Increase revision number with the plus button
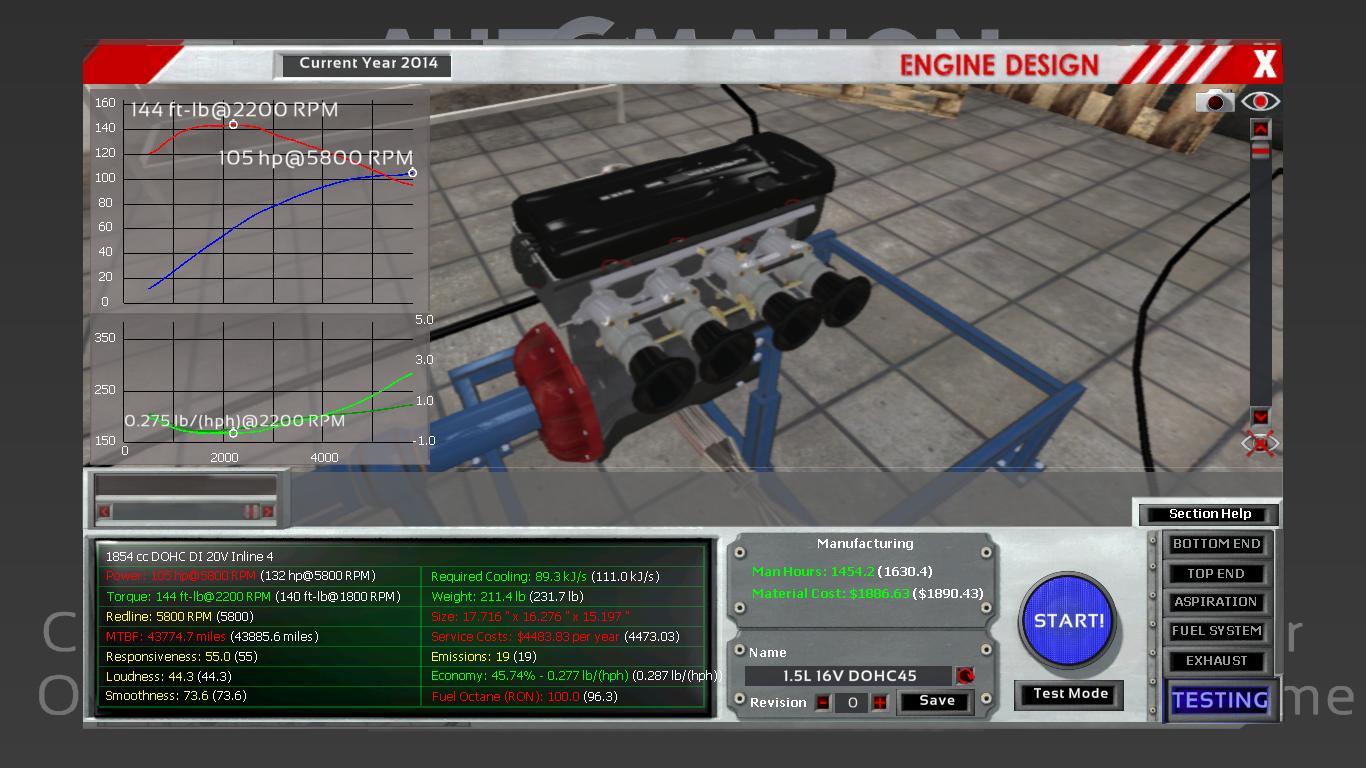This screenshot has width=1366, height=768. coord(880,702)
